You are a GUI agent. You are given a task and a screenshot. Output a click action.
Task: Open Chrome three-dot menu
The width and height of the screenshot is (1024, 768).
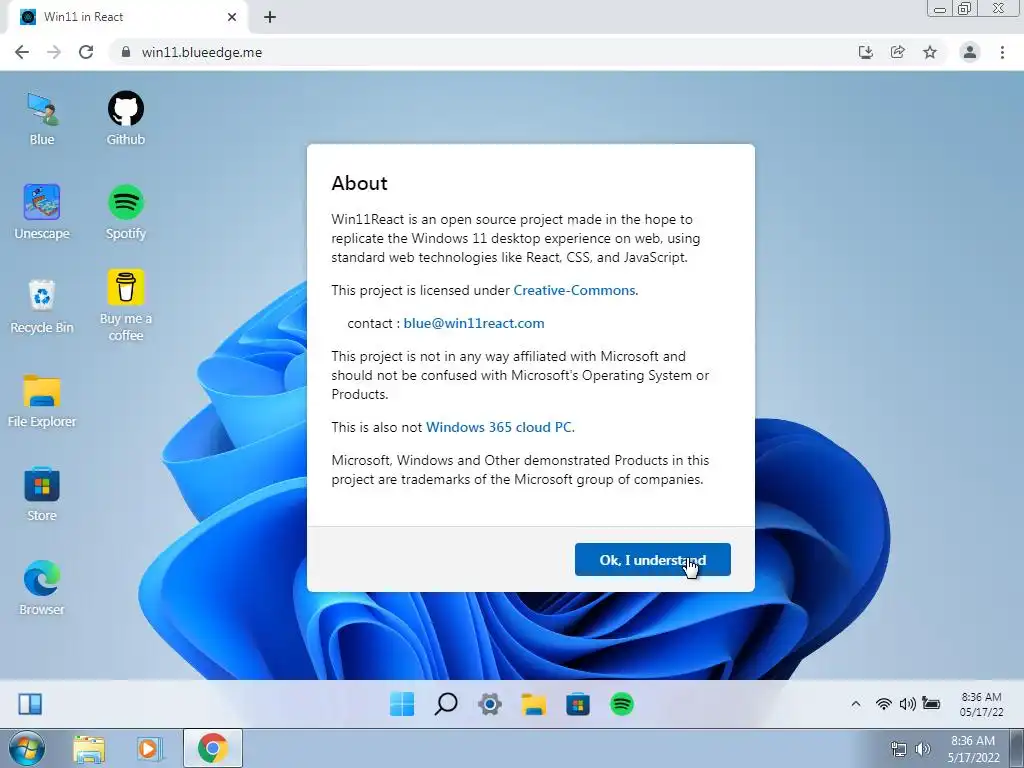tap(1002, 52)
